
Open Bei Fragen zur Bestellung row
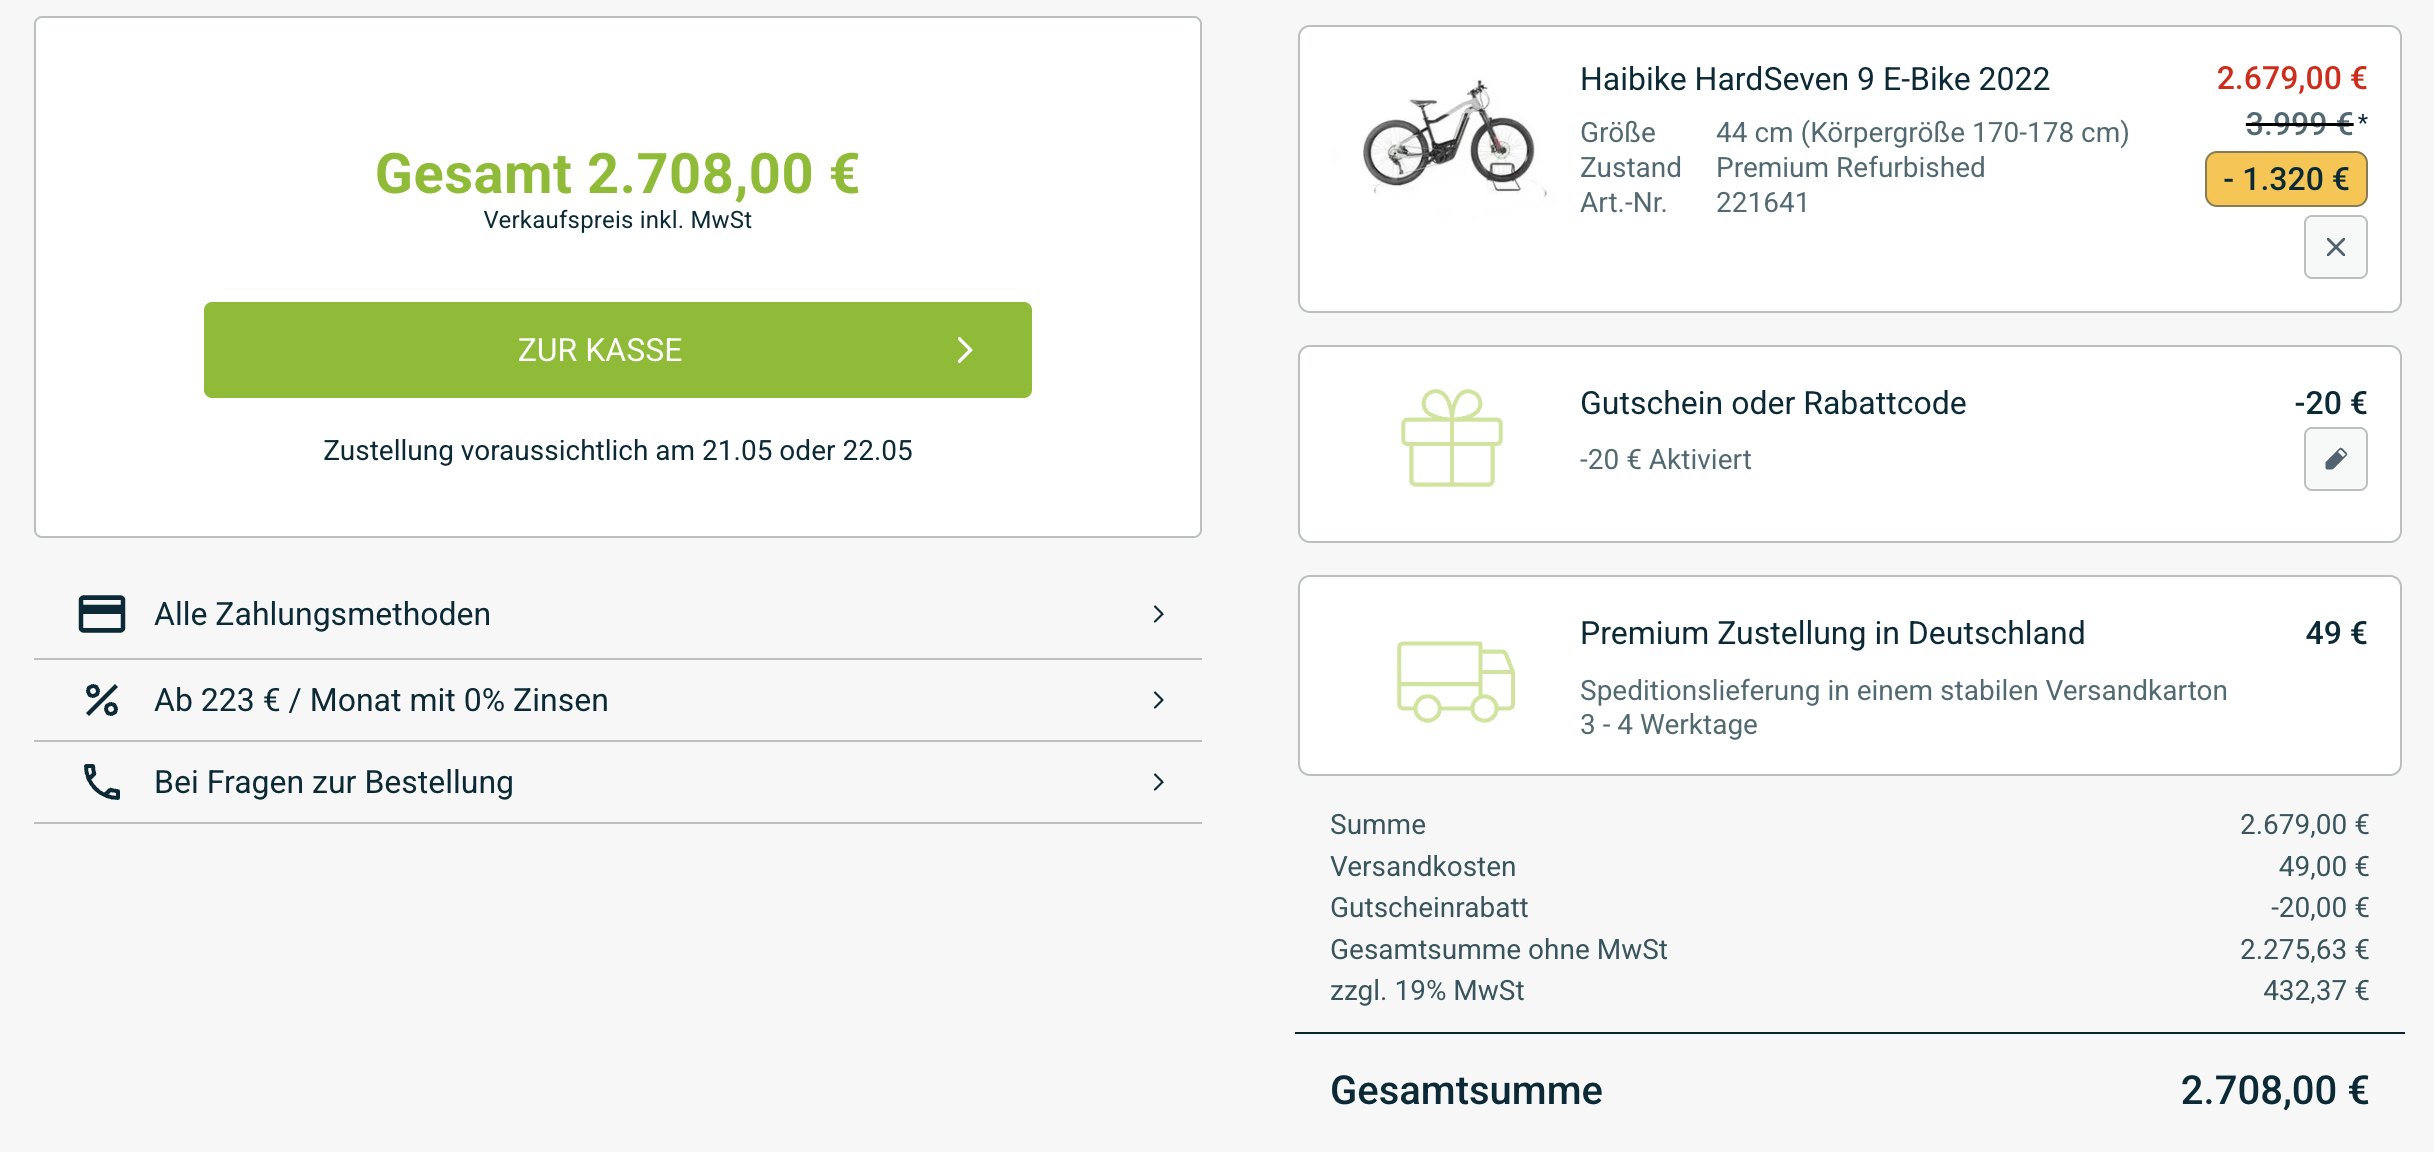click(x=334, y=782)
